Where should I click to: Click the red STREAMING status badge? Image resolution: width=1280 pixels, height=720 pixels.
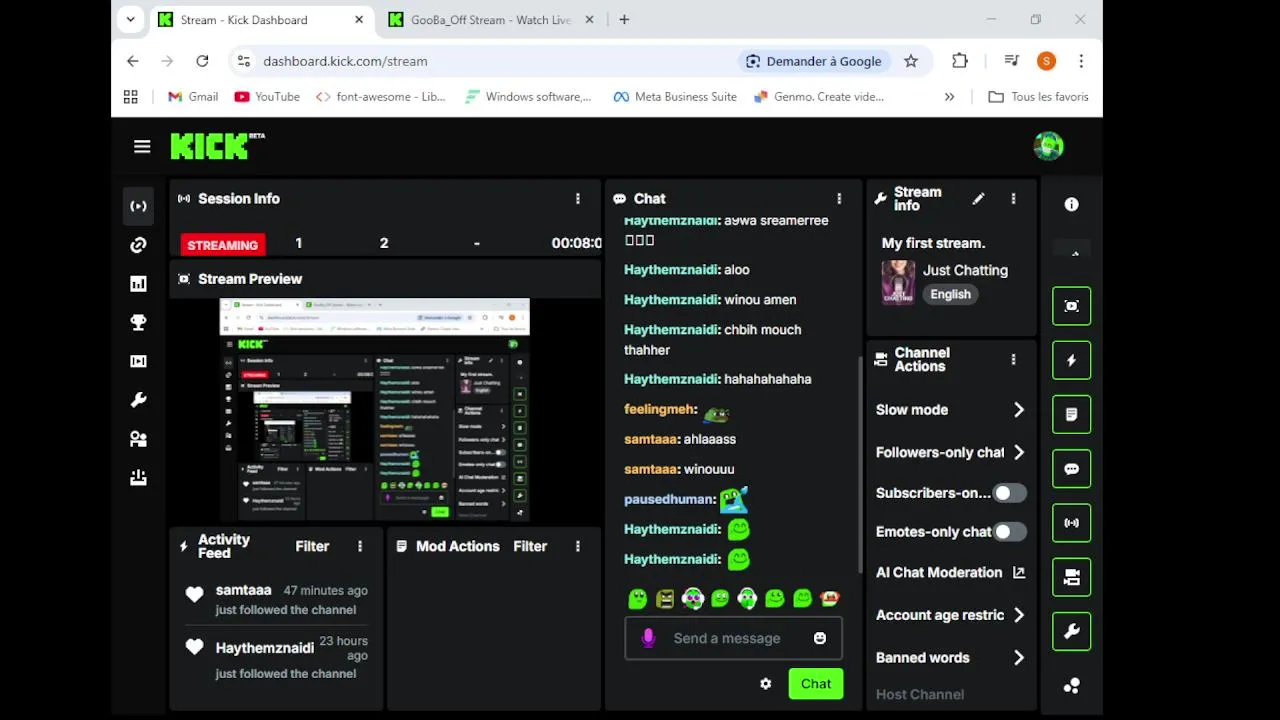point(222,245)
